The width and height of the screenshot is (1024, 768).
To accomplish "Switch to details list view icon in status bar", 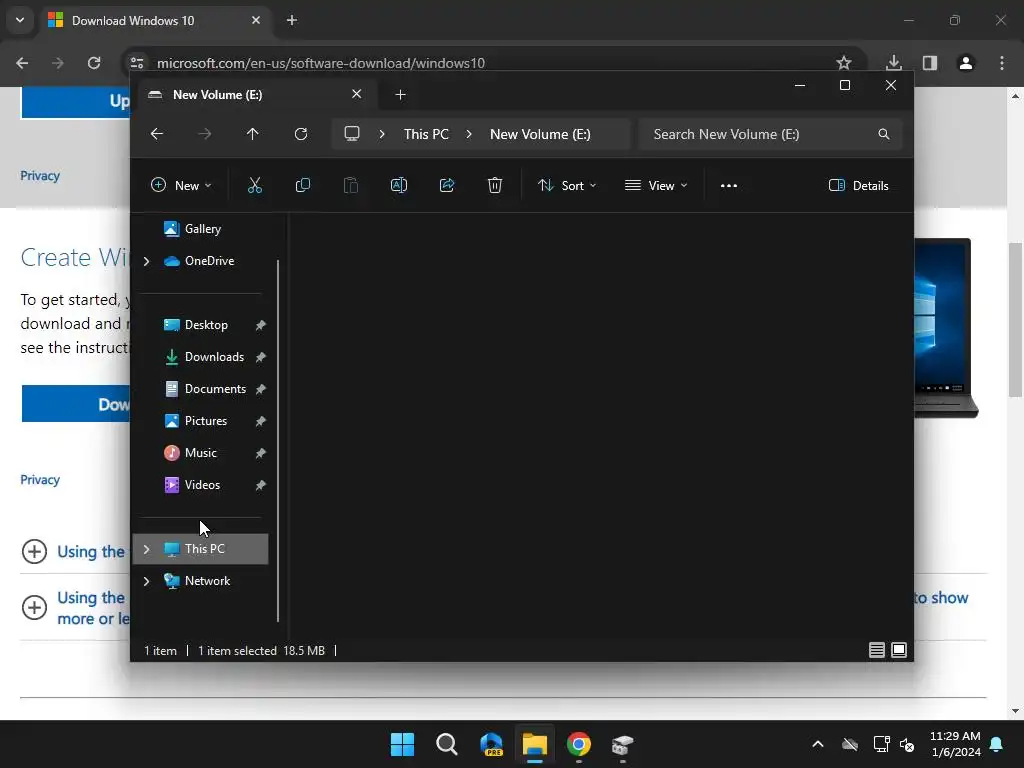I will [x=877, y=650].
